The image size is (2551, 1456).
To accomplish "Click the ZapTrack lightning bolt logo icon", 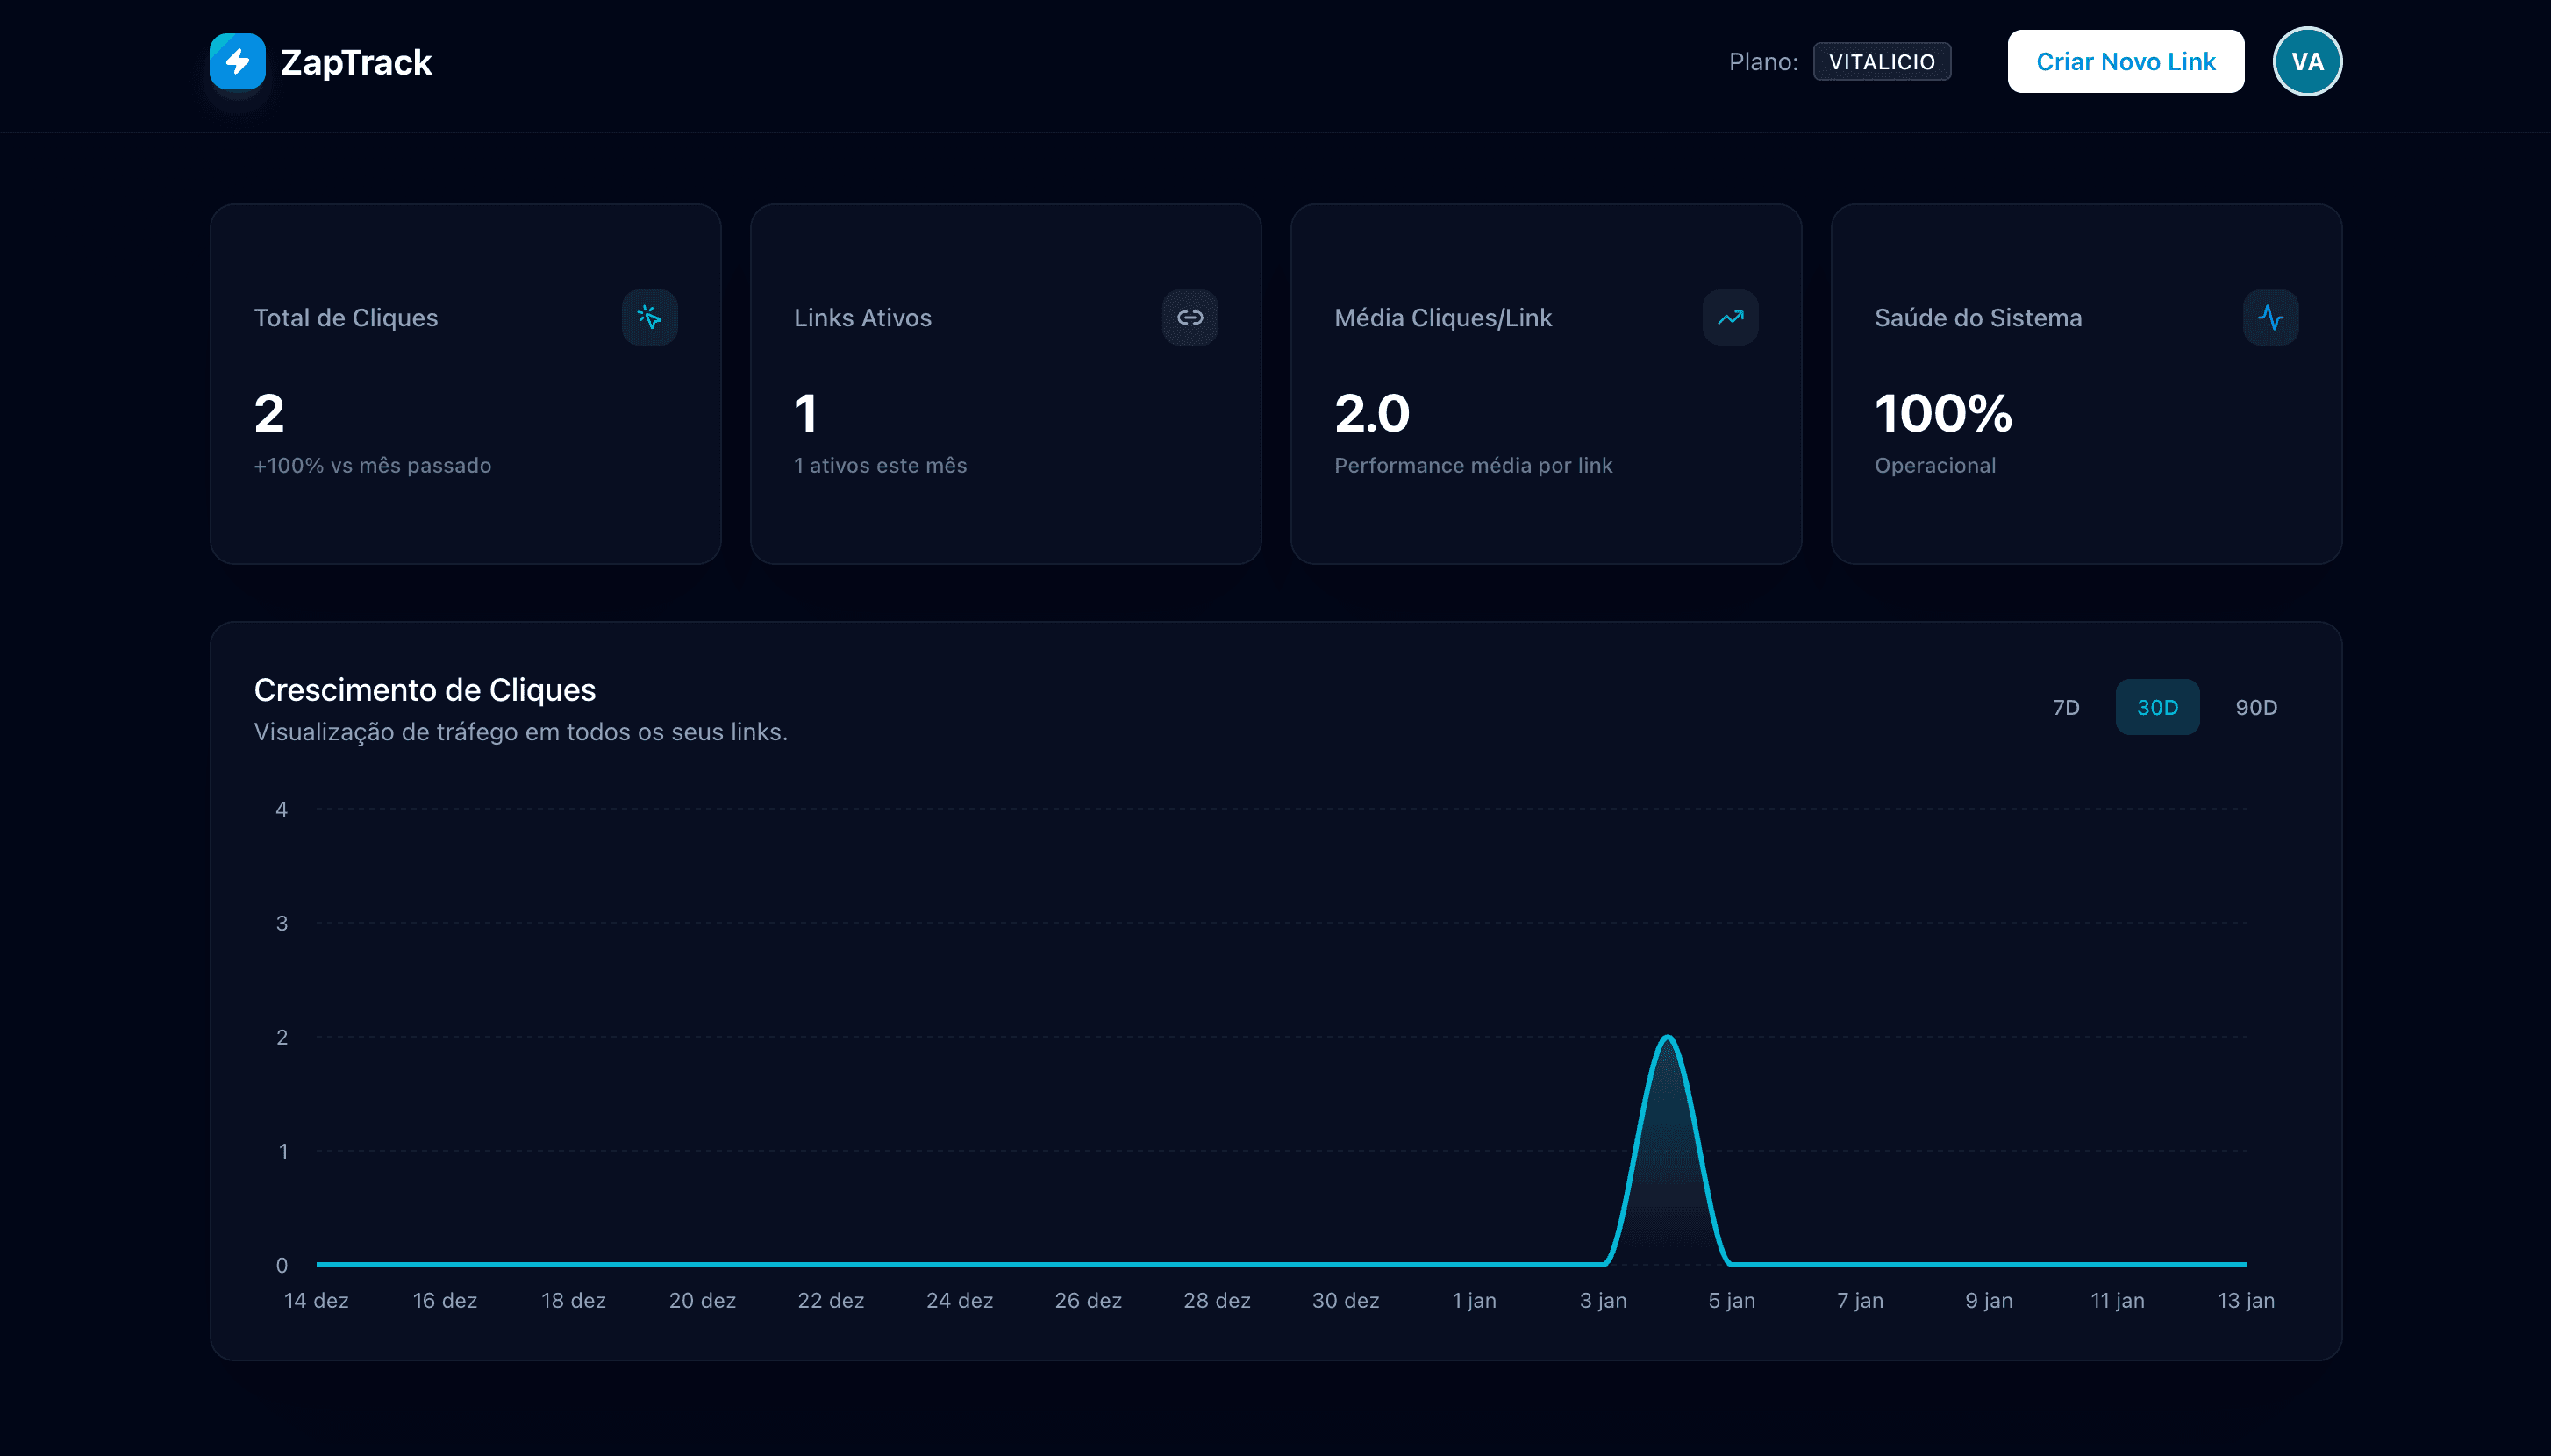I will (x=236, y=61).
